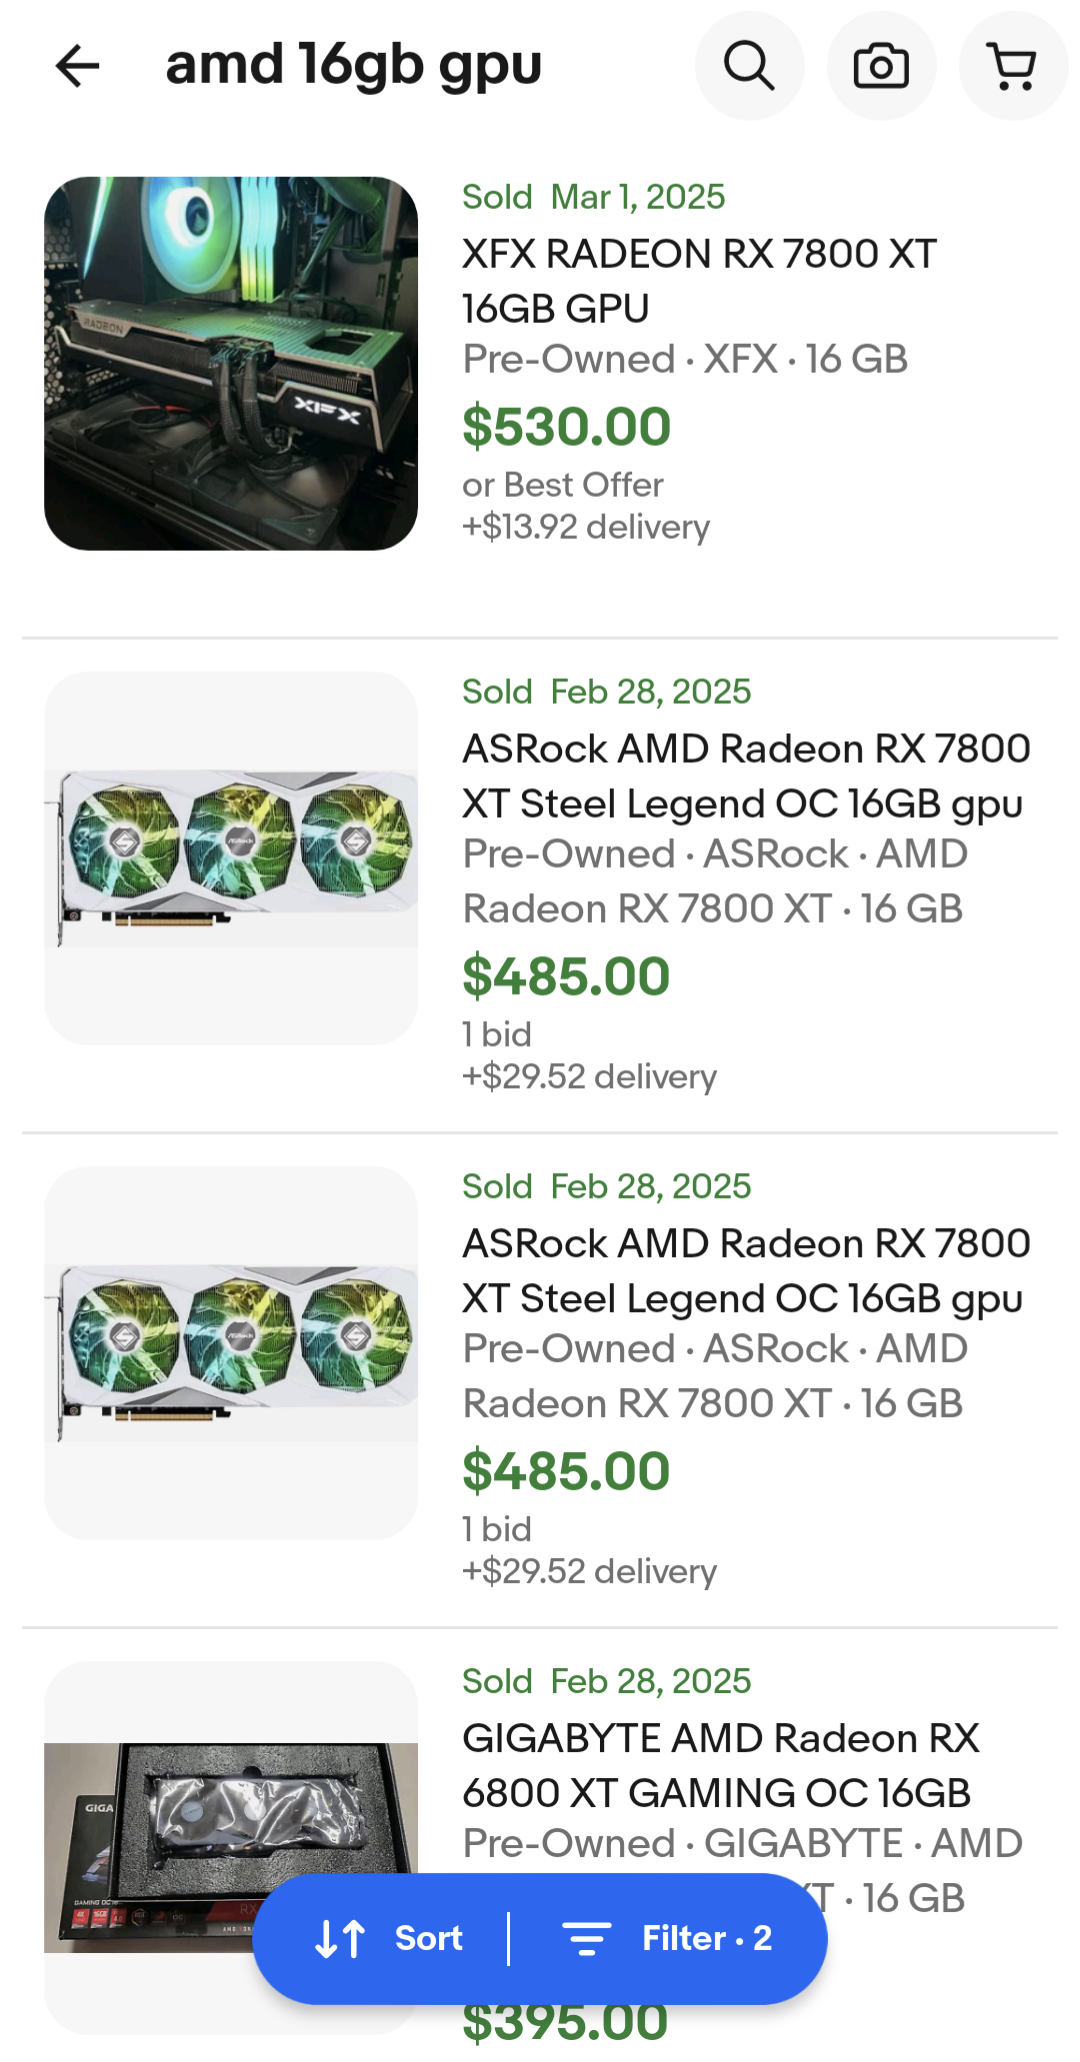Screen dimensions: 1080x2062
Task: Open first ASRock Steel Legend thumbnail
Action: tap(231, 858)
